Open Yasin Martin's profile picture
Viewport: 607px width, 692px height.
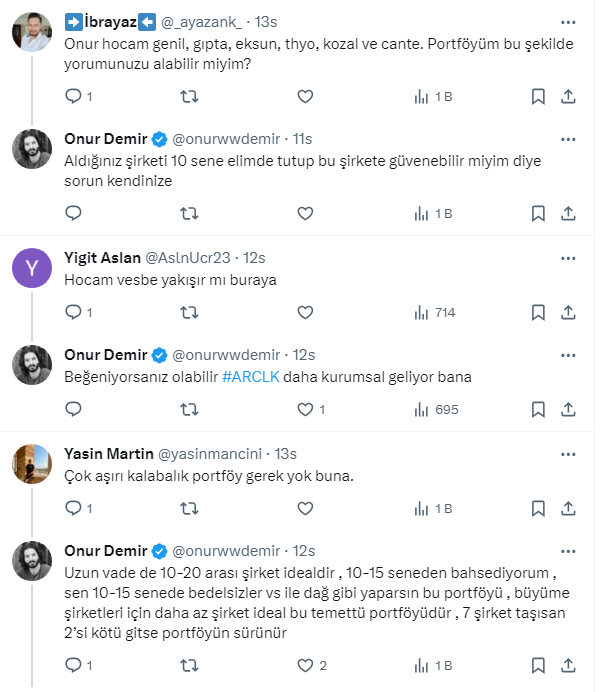click(31, 463)
